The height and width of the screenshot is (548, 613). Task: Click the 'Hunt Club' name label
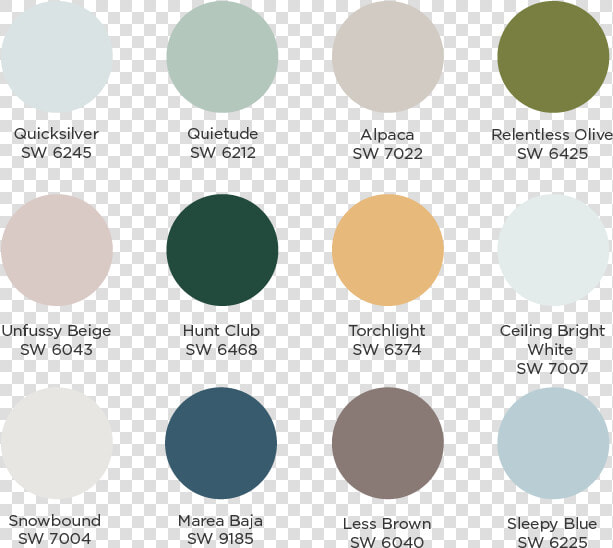click(x=221, y=331)
